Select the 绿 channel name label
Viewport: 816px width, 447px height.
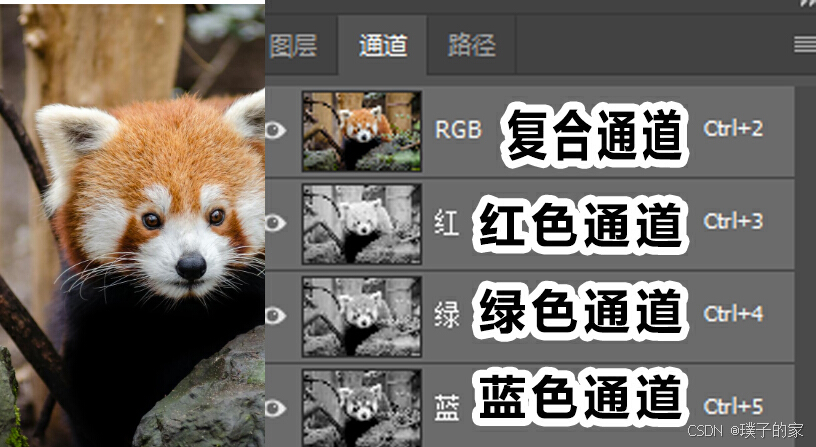pos(447,315)
